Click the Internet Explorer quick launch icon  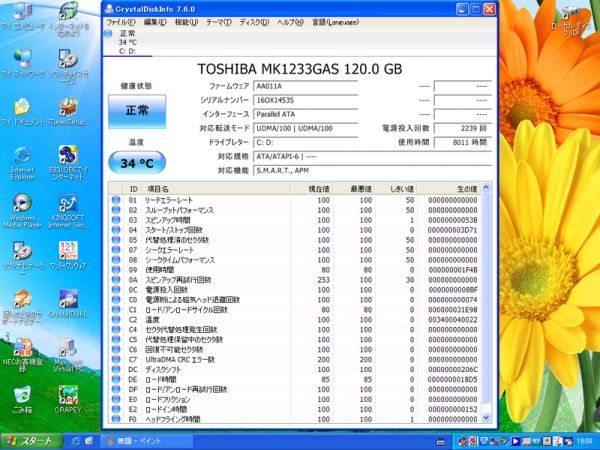[x=75, y=441]
